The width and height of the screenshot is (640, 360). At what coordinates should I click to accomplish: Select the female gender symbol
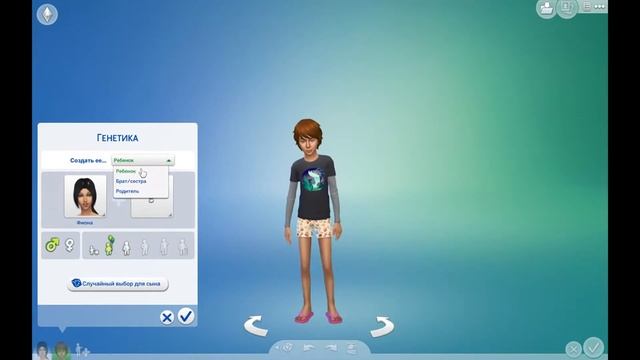(x=70, y=245)
